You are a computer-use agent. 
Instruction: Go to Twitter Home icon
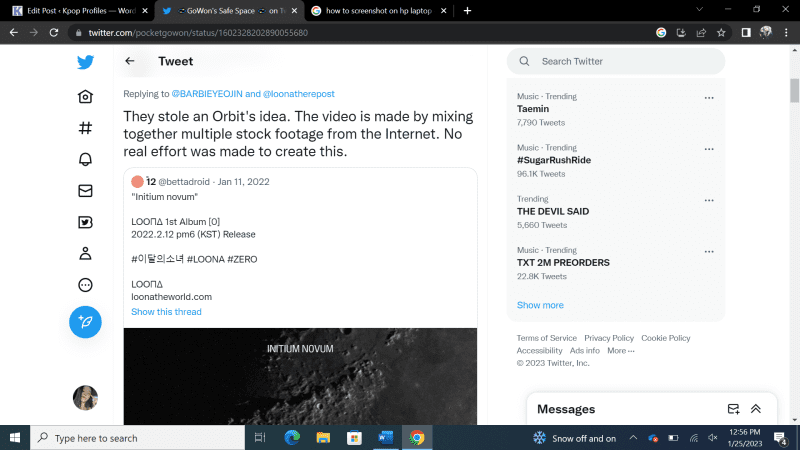click(85, 97)
